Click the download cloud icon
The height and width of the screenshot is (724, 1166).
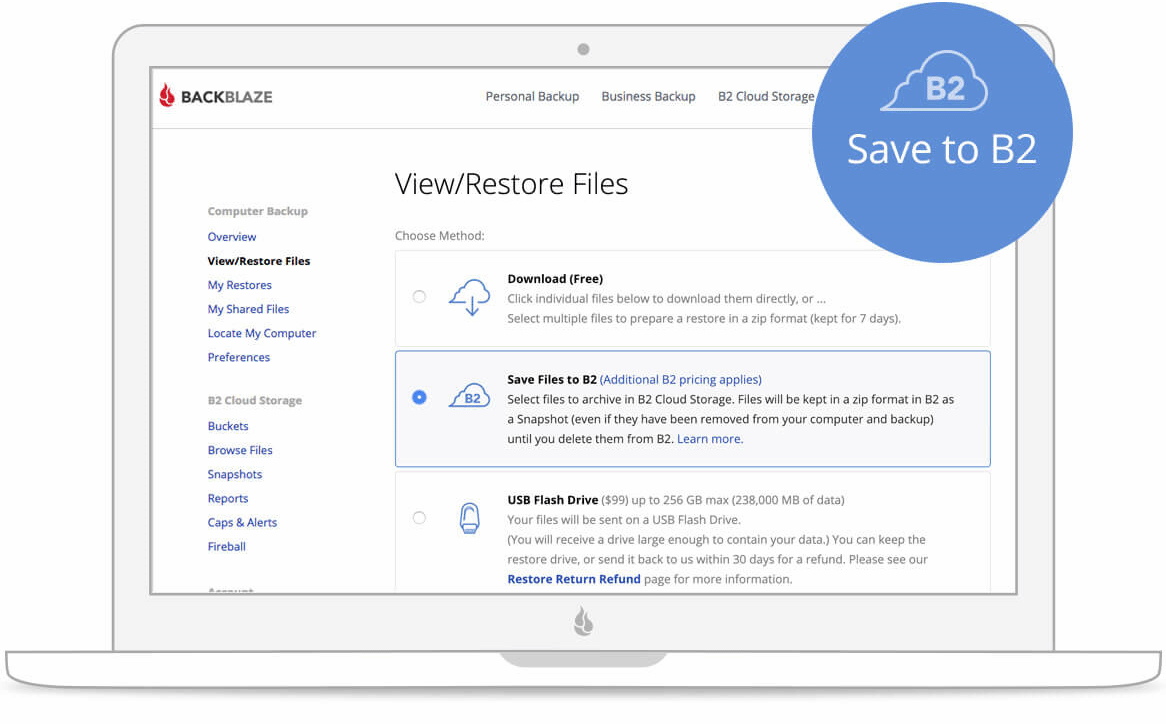470,297
